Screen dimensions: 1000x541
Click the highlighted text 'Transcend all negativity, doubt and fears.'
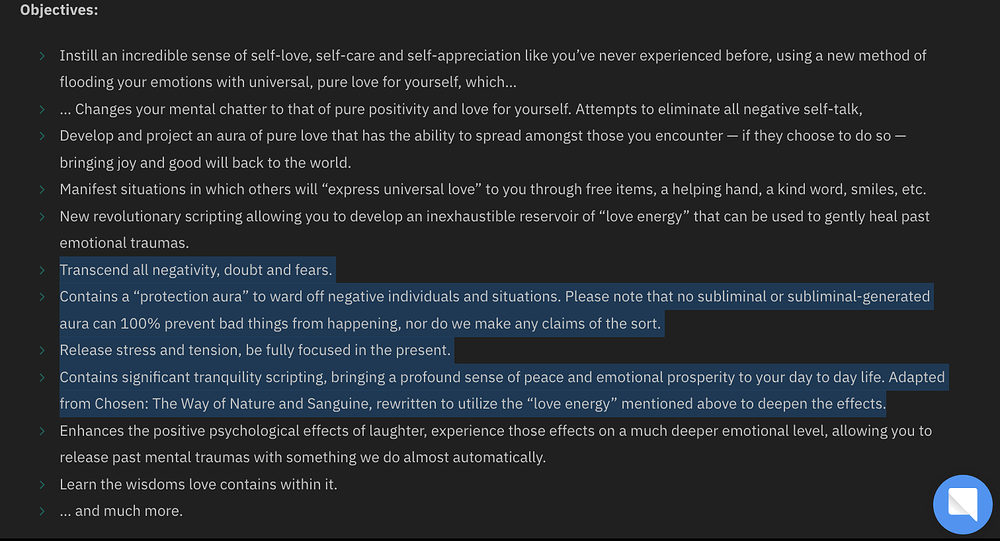196,270
